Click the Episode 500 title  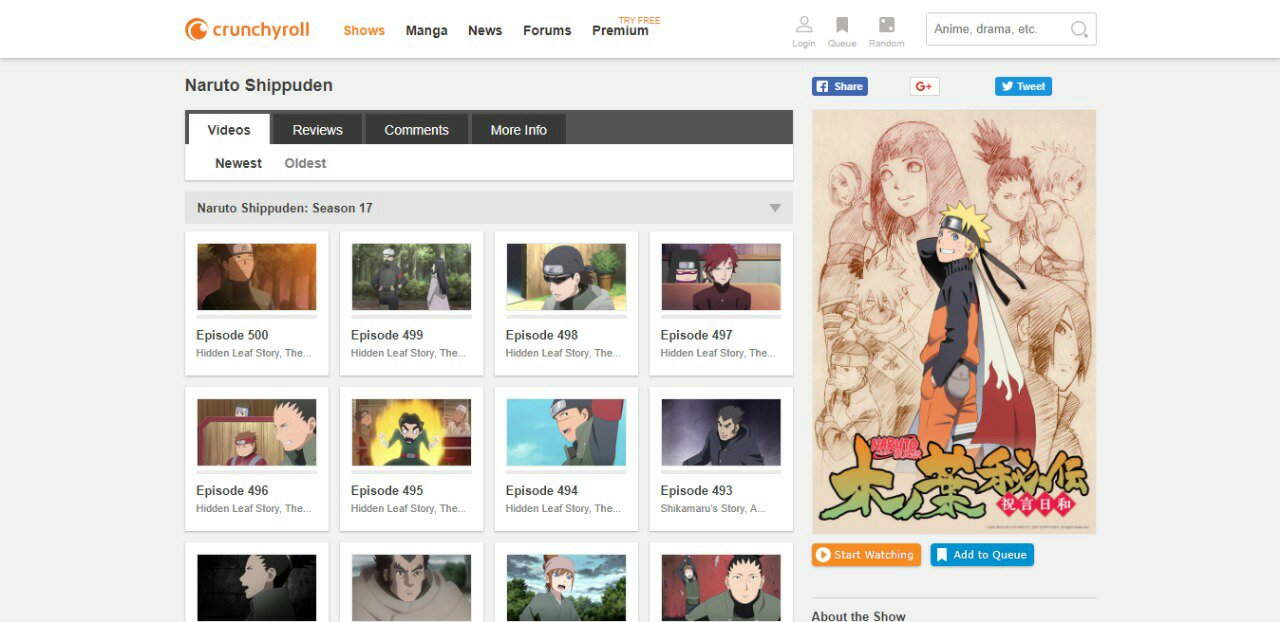tap(232, 335)
